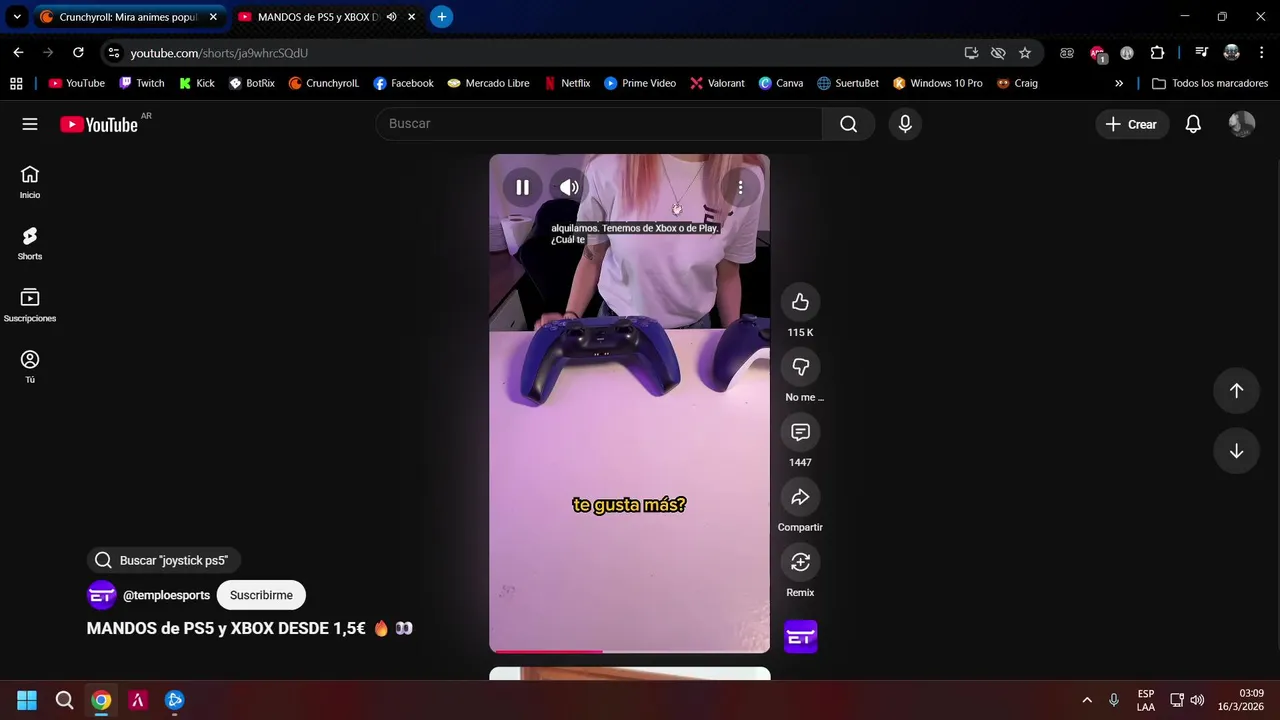
Task: Open the purple ET sound thumbnail
Action: pyautogui.click(x=800, y=636)
